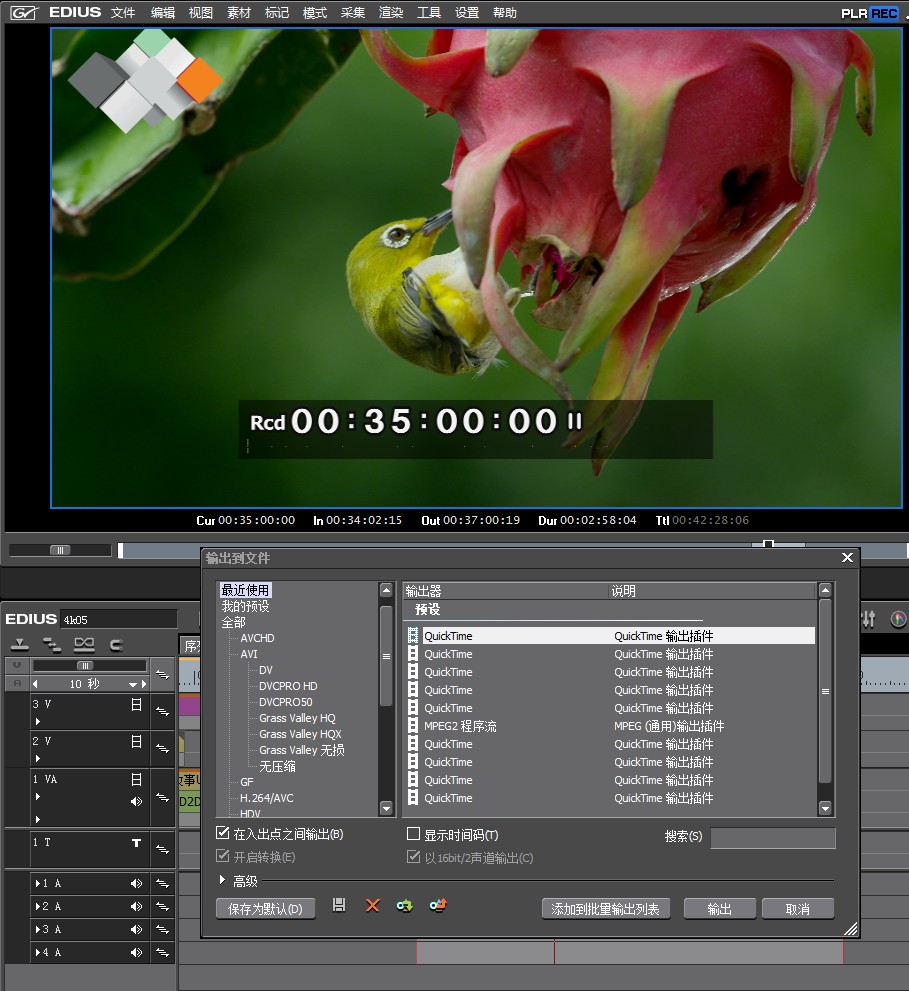Expand track 3 A disclosure triangle

click(38, 929)
